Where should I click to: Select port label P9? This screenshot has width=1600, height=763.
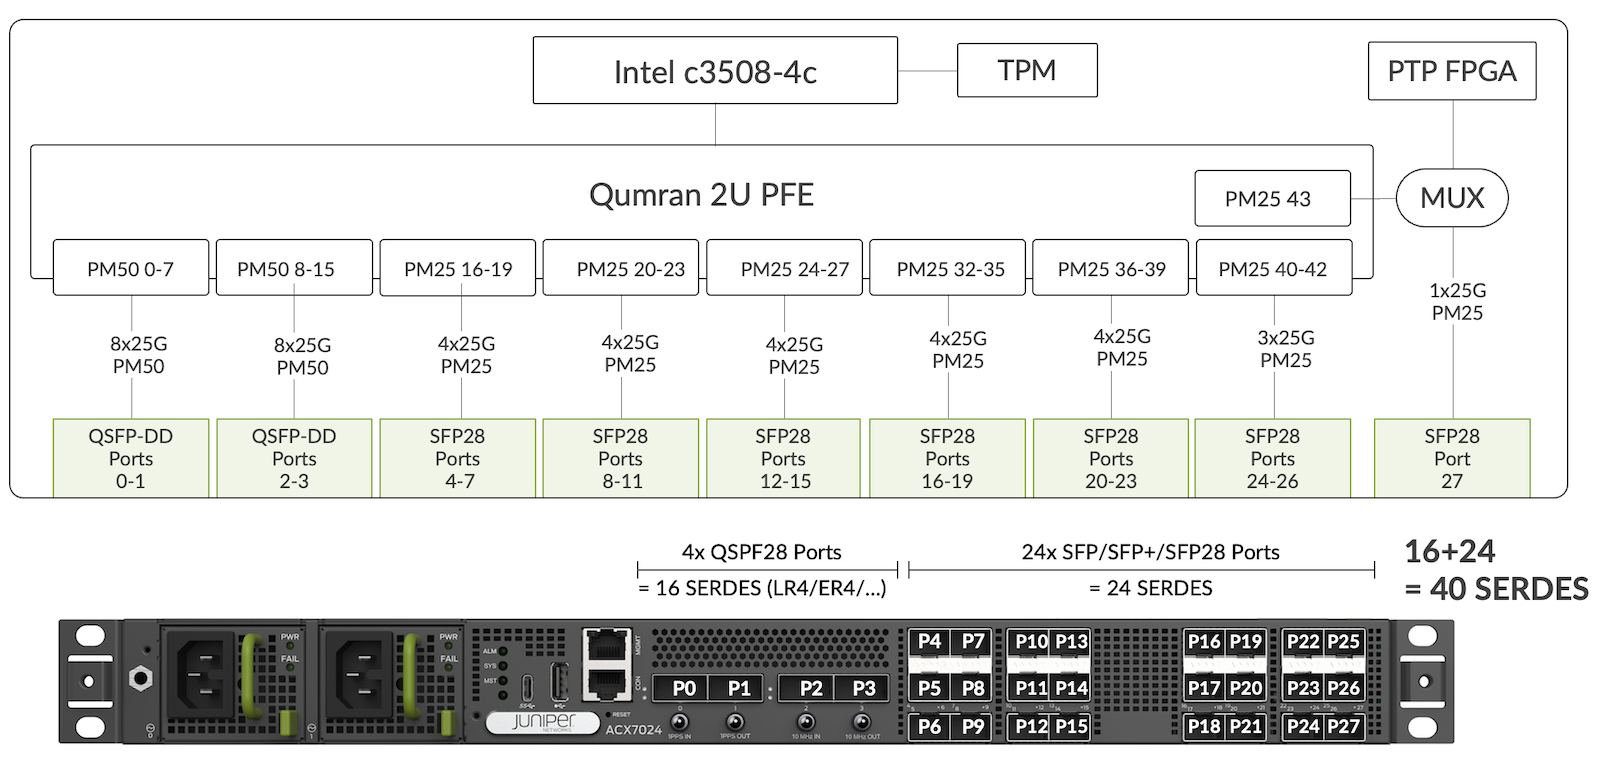(972, 727)
